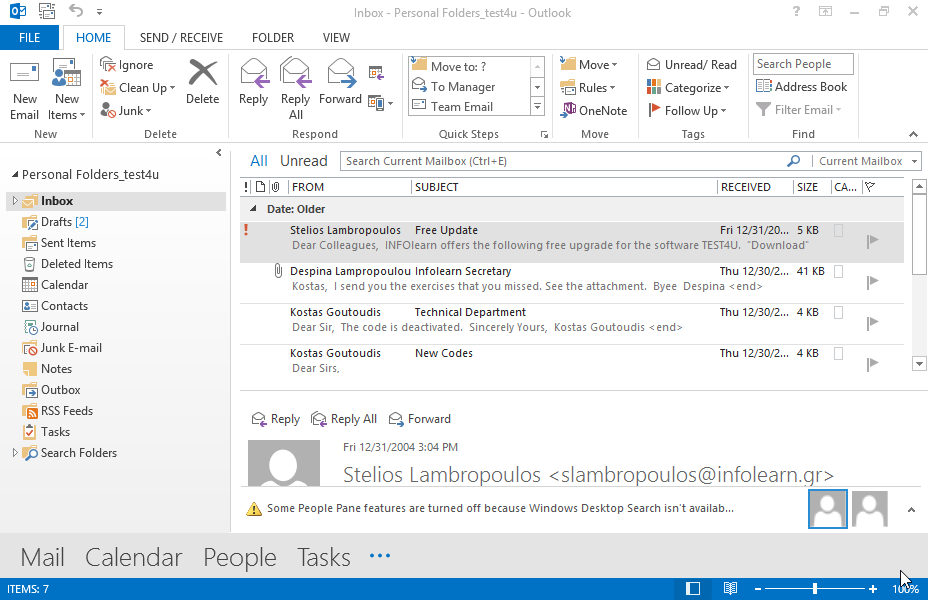Open the More respond actions dropdown
Image resolution: width=928 pixels, height=600 pixels.
[381, 103]
